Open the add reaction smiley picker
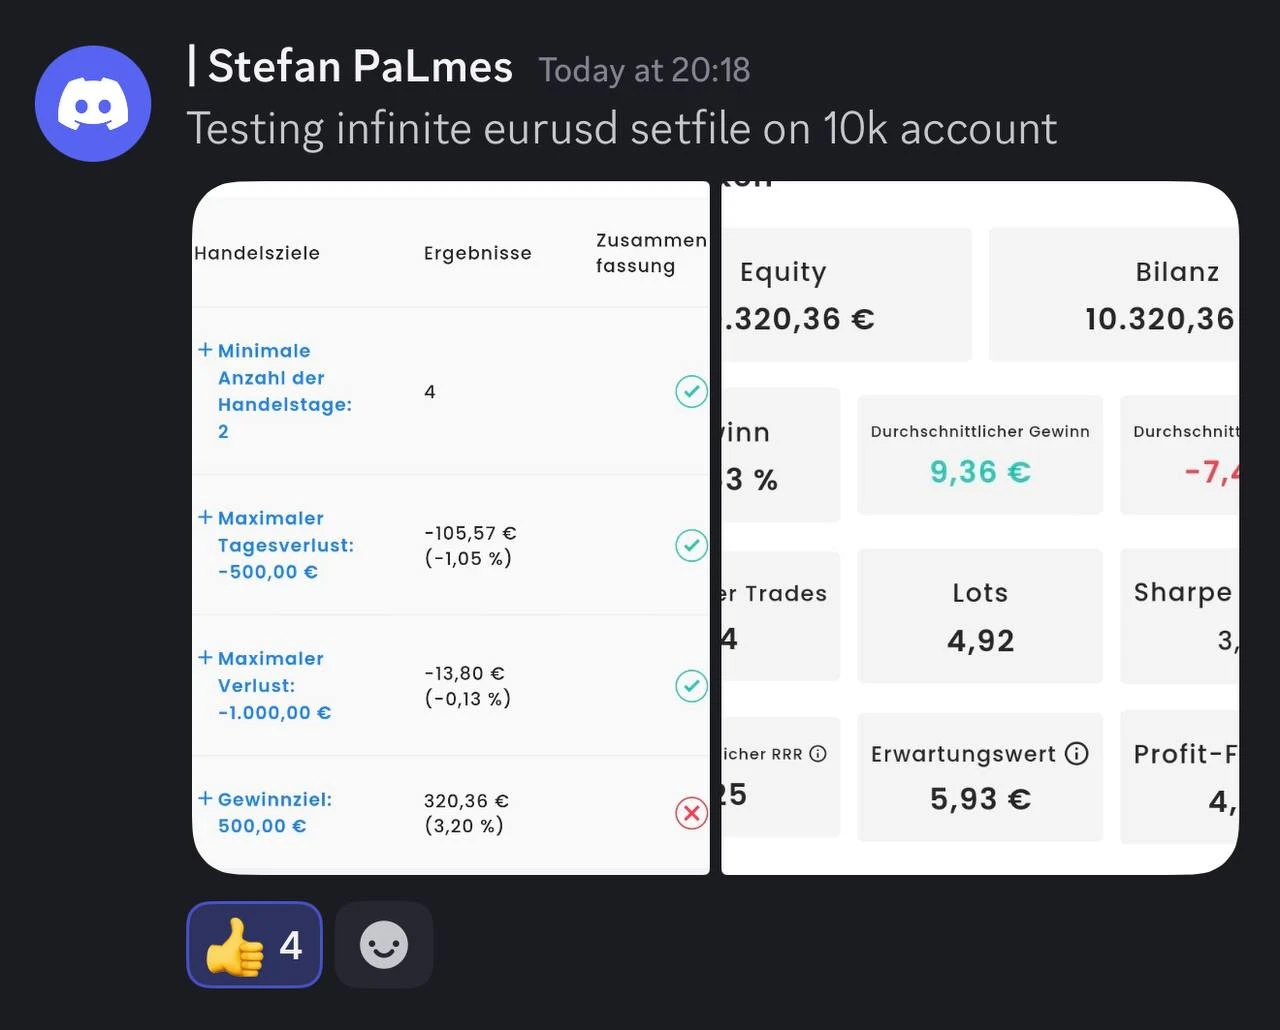 click(384, 945)
